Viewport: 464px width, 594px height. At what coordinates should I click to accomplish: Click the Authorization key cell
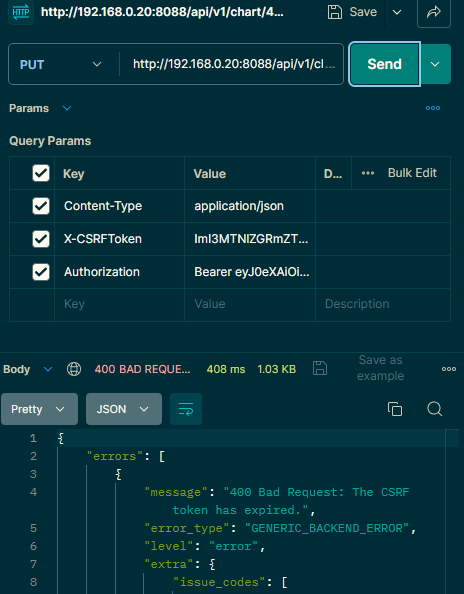(119, 272)
